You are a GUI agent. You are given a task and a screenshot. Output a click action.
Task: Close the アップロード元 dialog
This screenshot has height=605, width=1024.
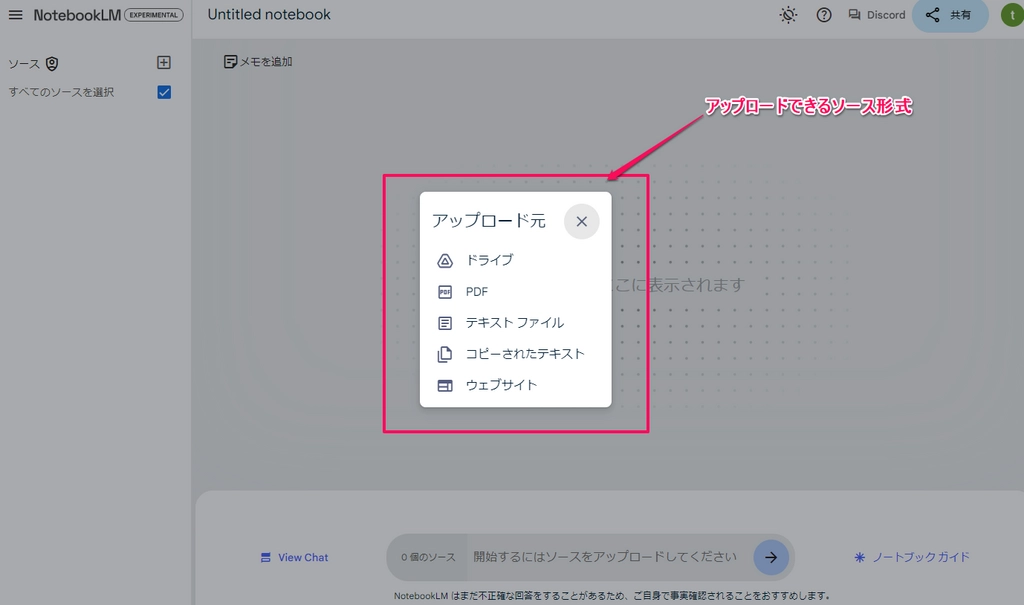click(x=581, y=221)
